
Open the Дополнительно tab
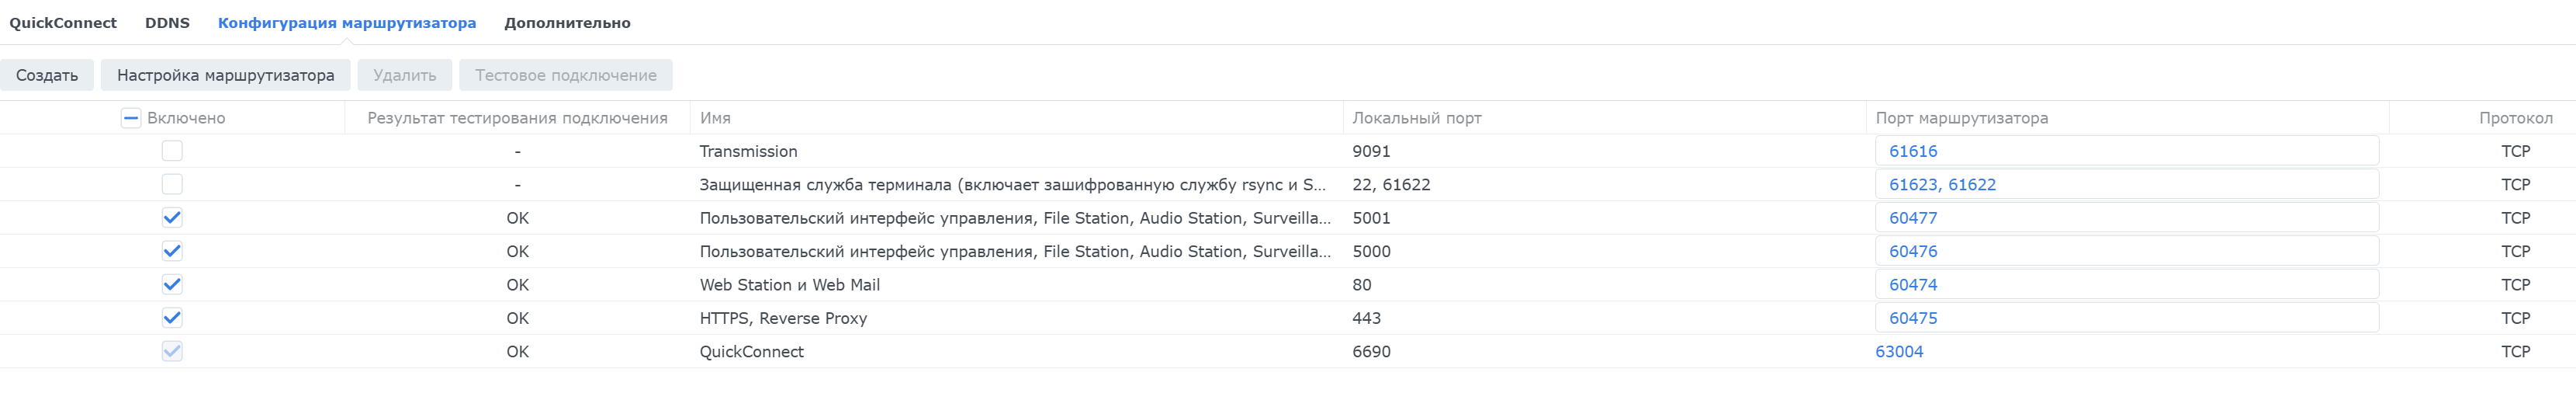567,23
